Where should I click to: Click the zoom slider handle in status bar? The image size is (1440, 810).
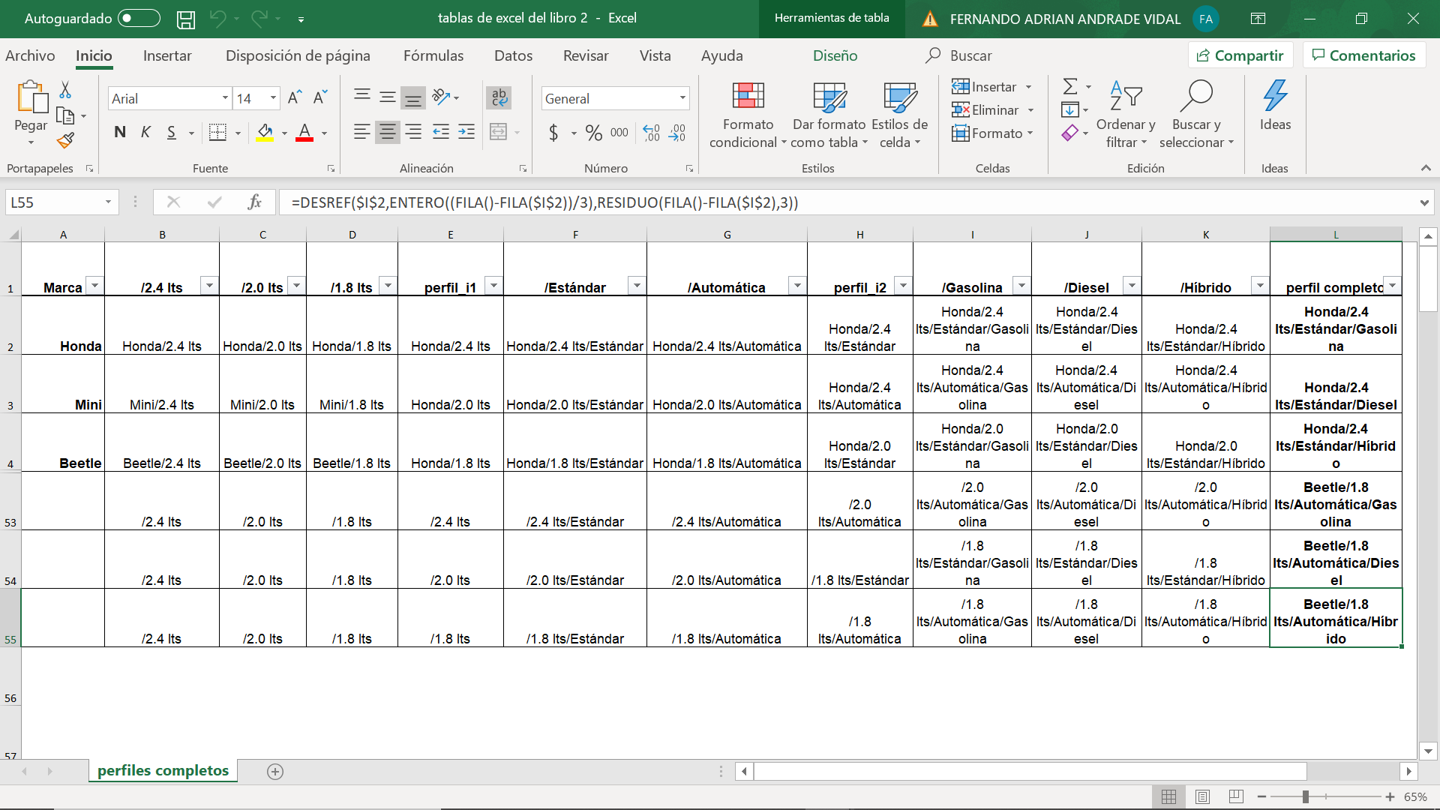1306,797
